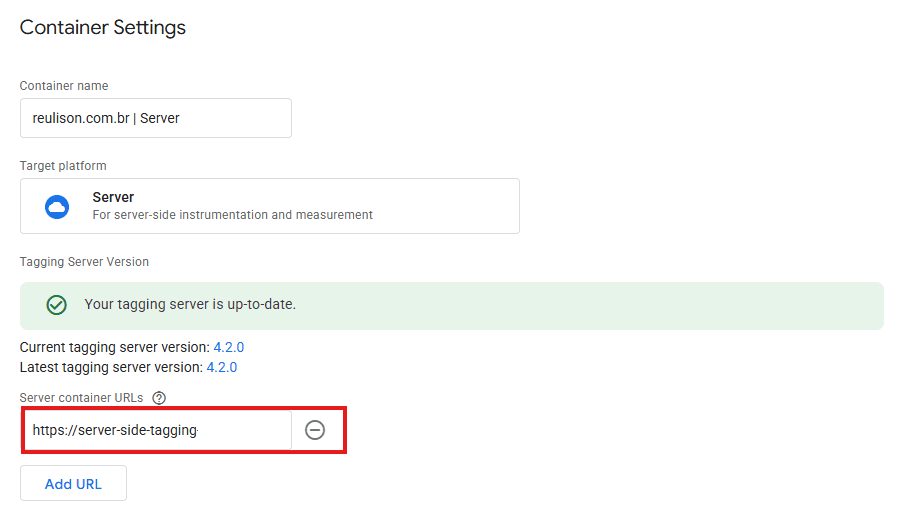Click the bold Server title in platform card
Image resolution: width=901 pixels, height=513 pixels.
113,197
